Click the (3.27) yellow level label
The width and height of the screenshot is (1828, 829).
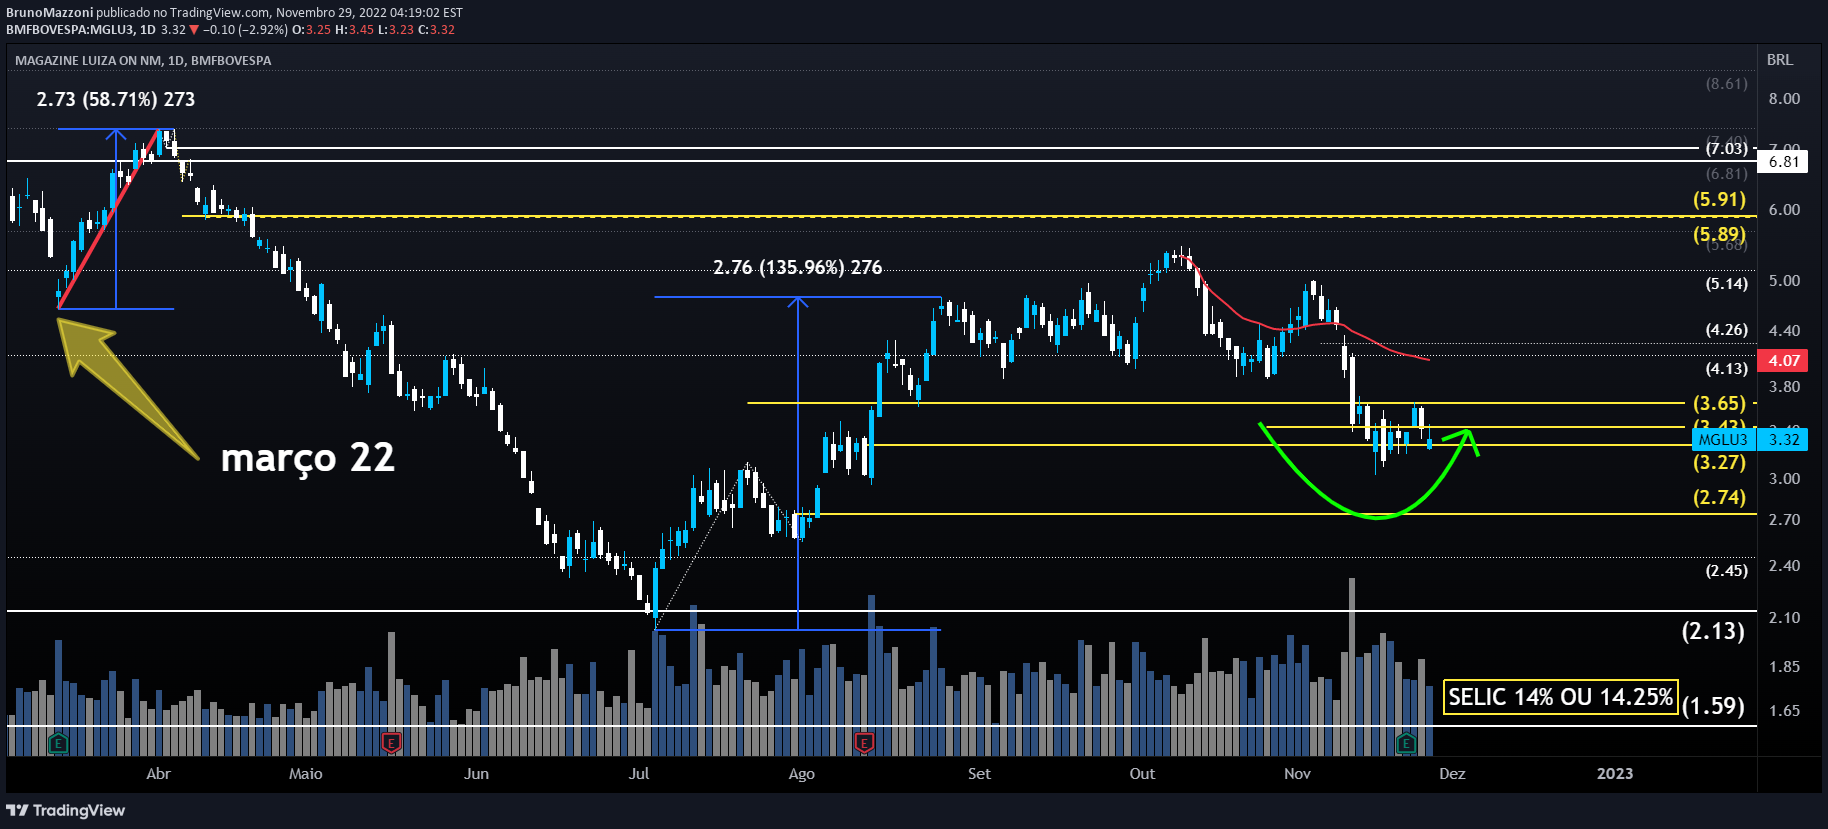1719,462
